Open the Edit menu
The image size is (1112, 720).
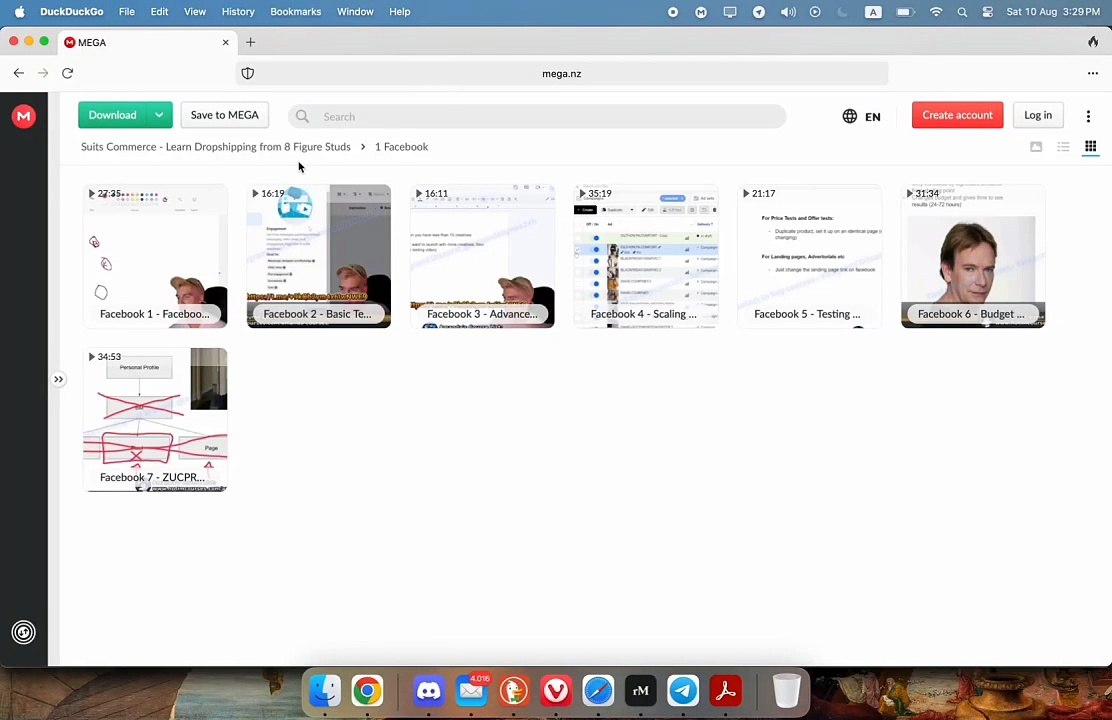[160, 11]
